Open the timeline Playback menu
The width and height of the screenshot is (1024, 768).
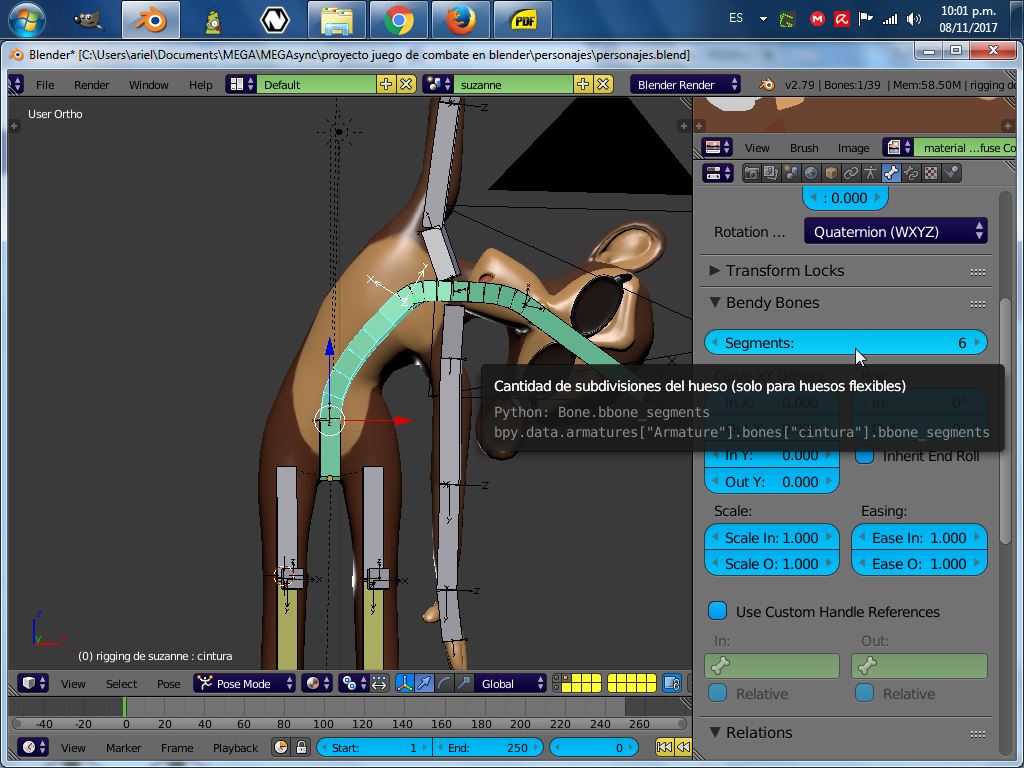point(235,748)
